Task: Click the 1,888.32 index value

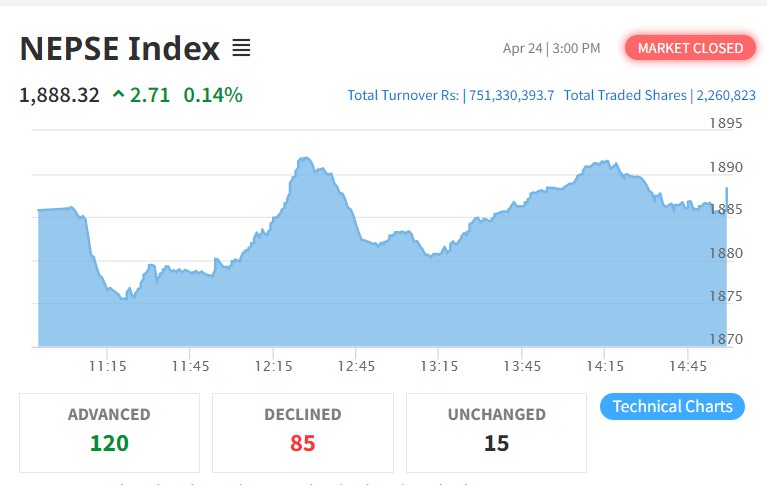Action: pos(59,95)
